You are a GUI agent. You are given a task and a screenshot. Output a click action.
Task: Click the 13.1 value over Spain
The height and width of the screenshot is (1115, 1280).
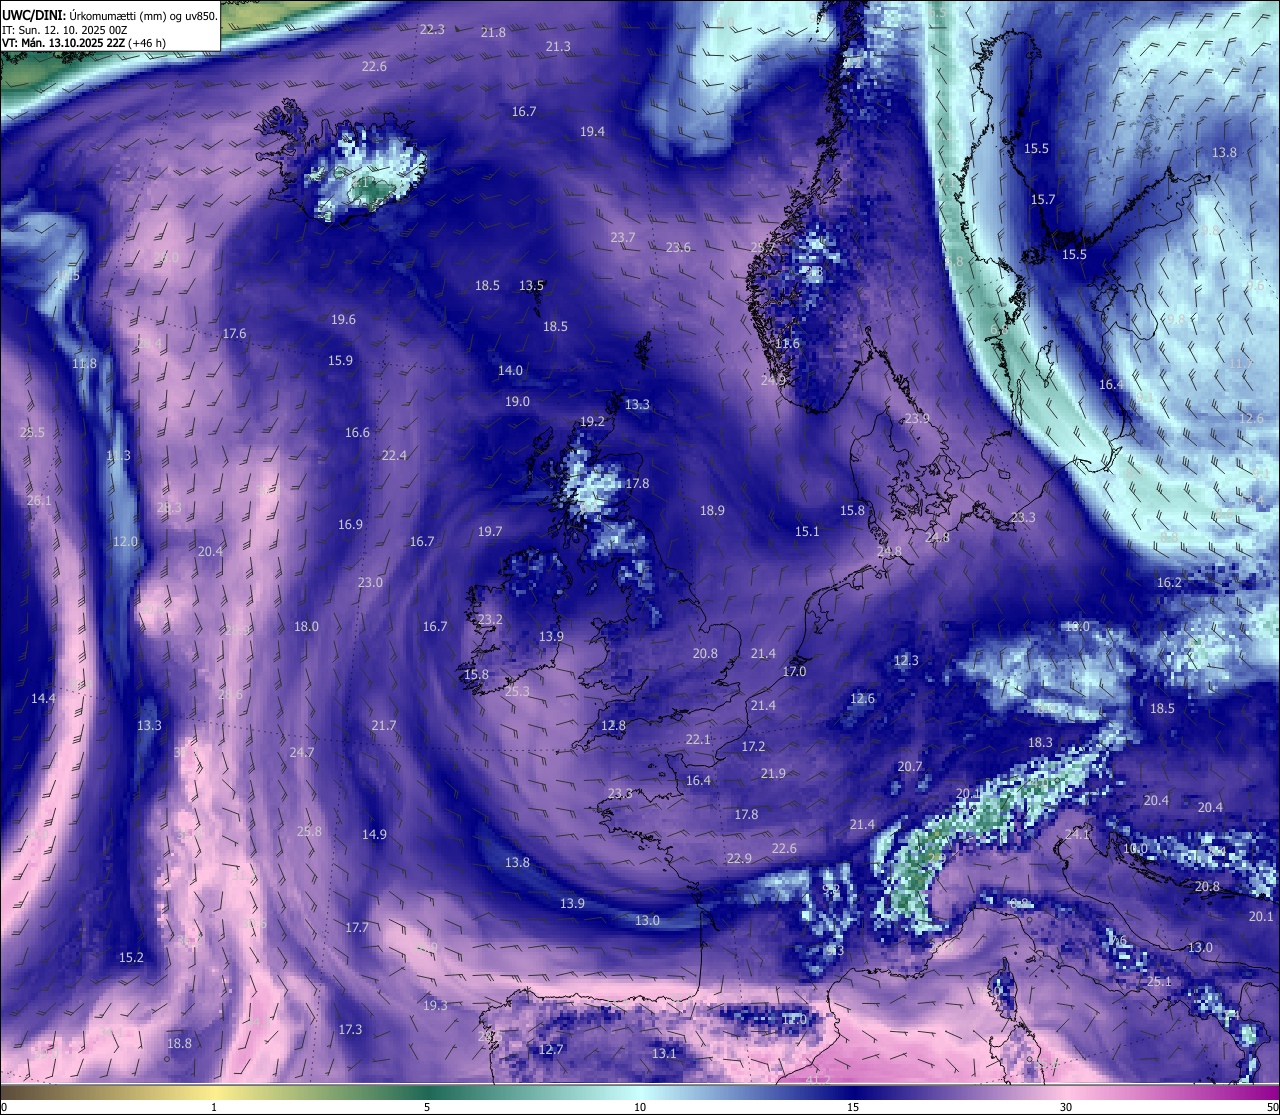[664, 1054]
